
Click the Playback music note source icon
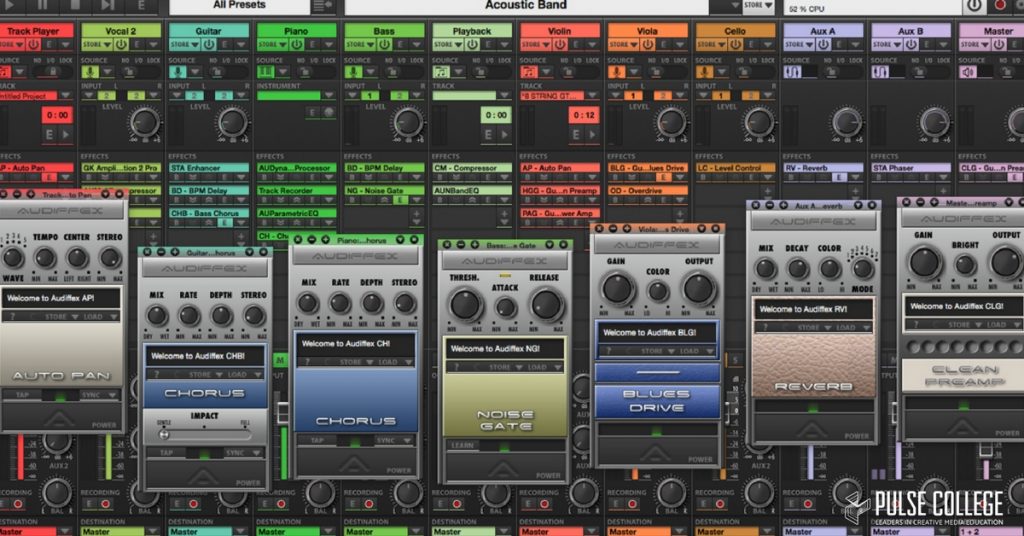[x=441, y=71]
